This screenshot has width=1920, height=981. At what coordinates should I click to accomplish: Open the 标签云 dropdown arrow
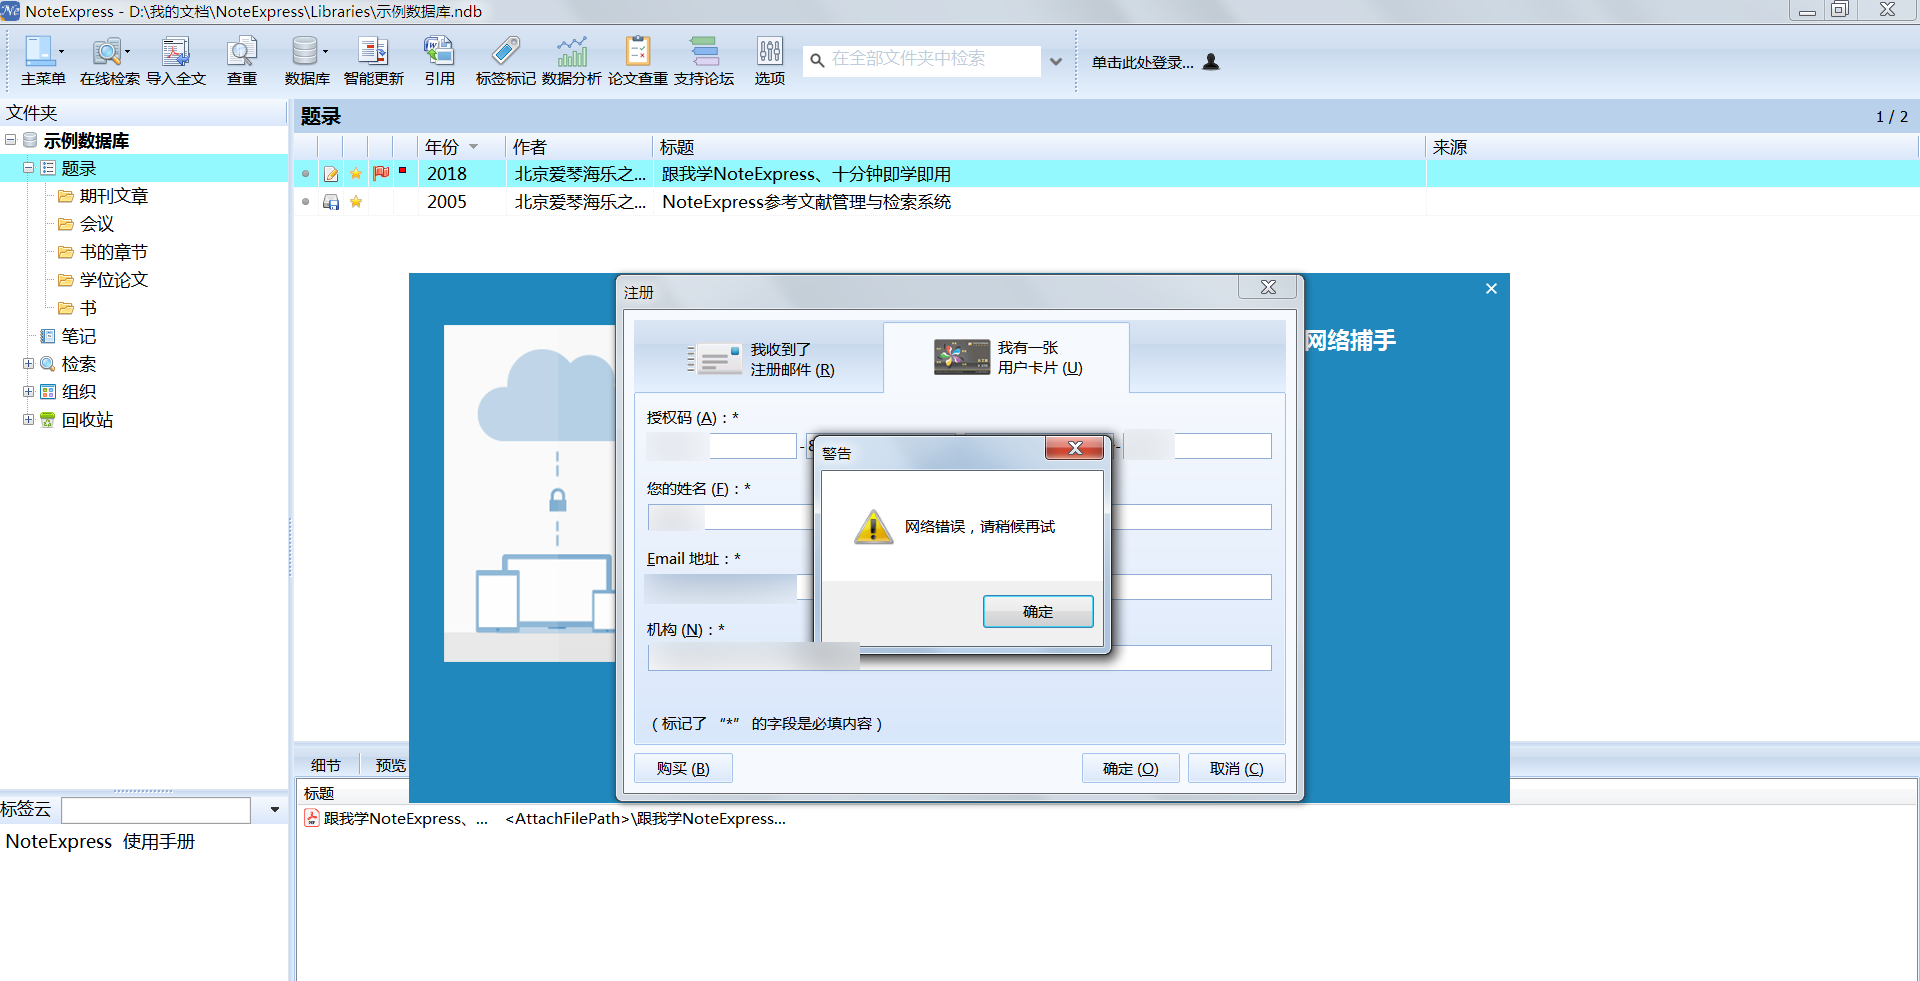(x=275, y=810)
